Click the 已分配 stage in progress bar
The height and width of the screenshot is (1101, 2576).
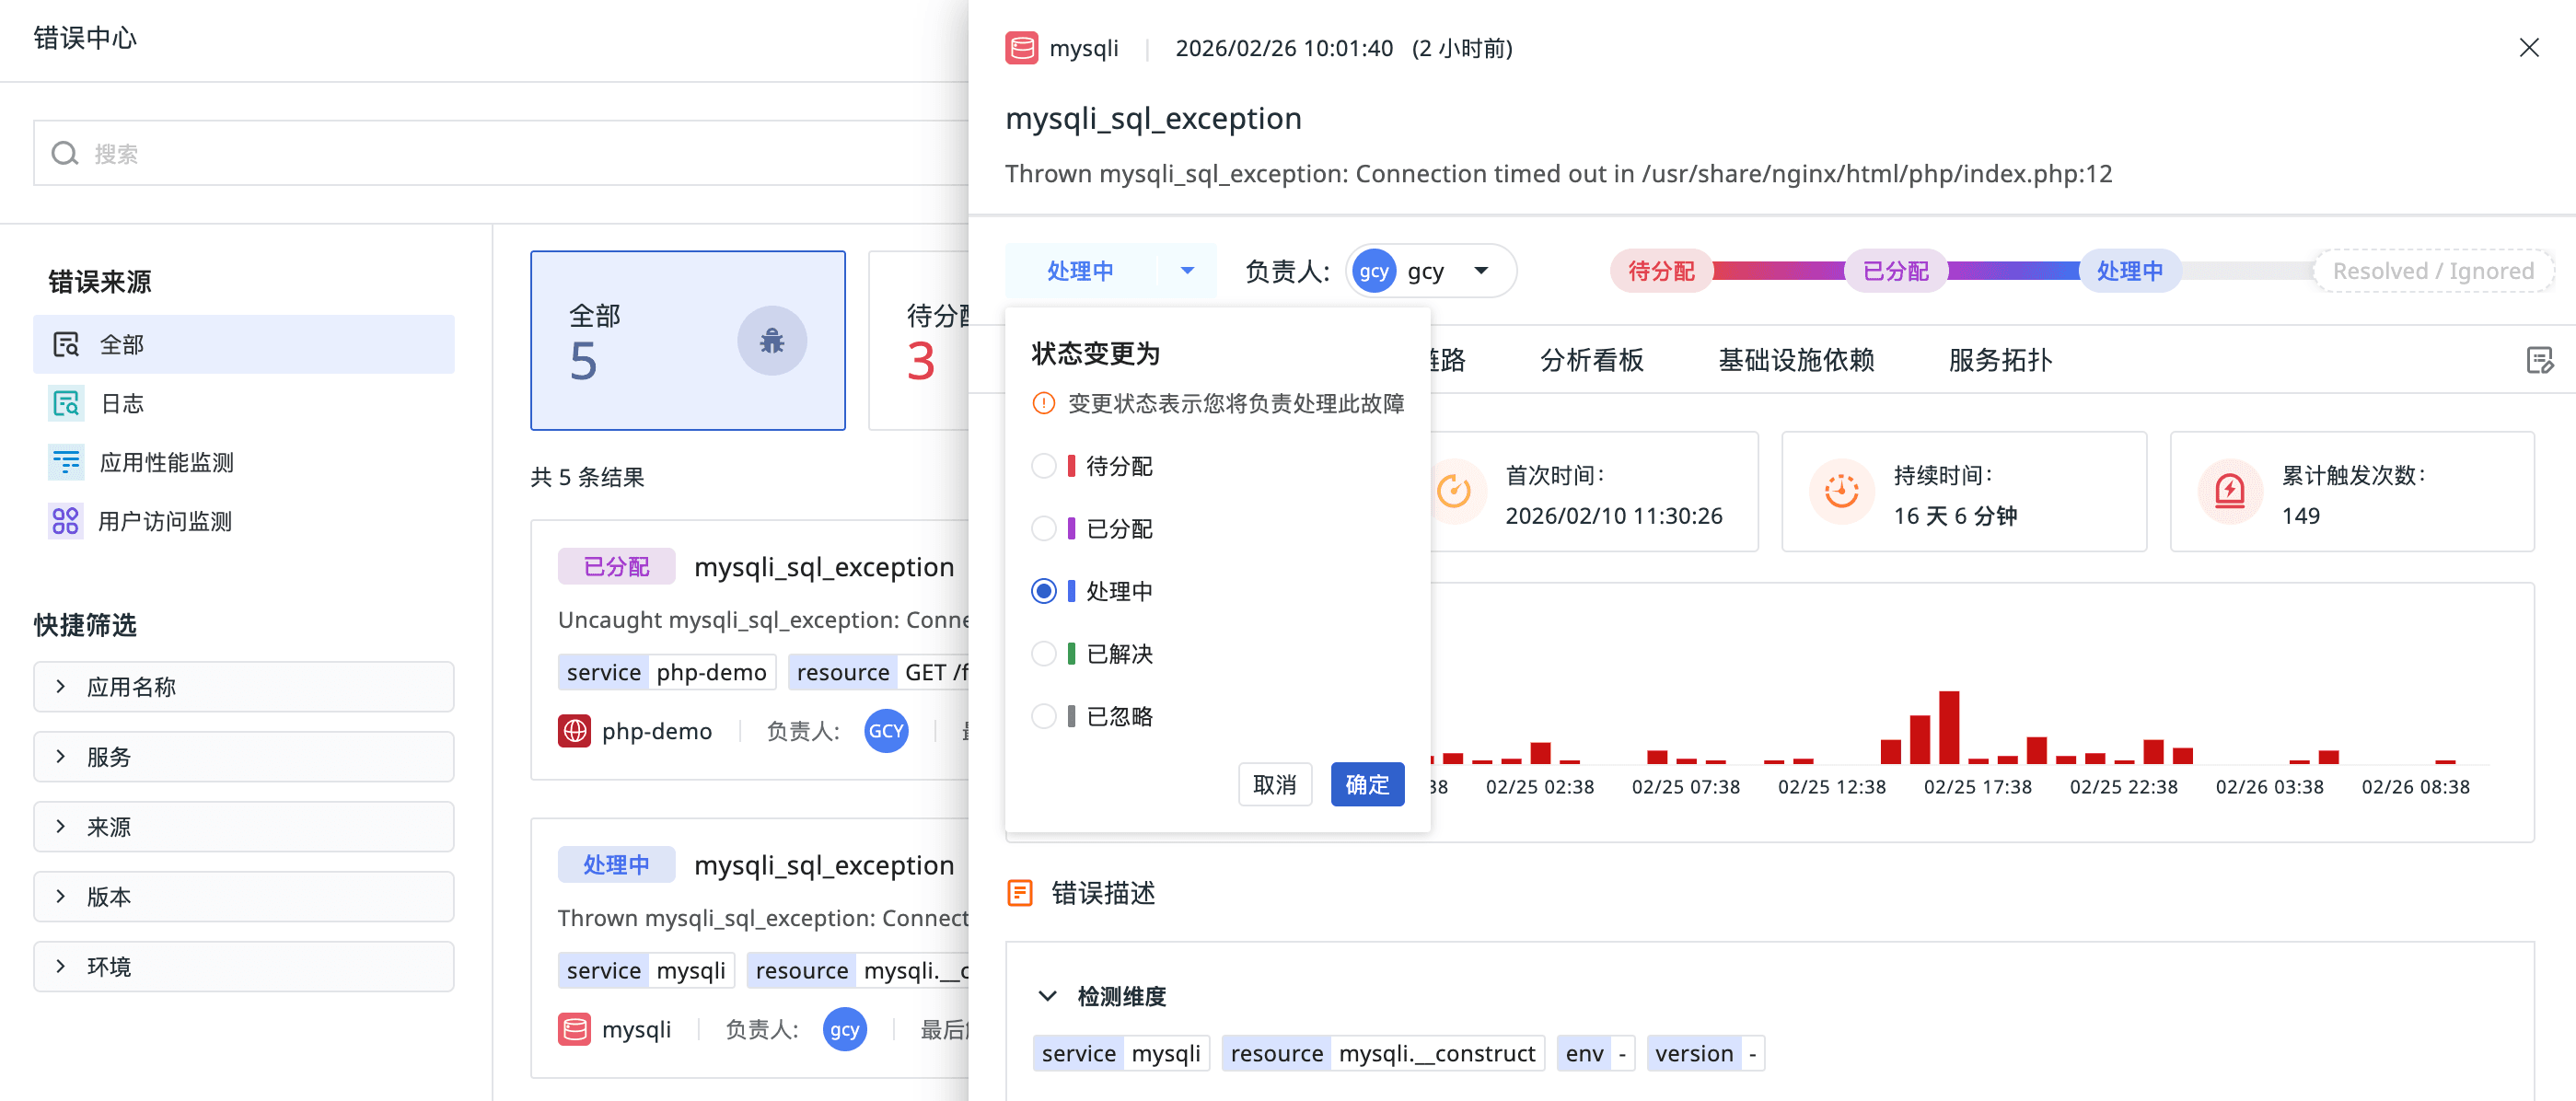click(1895, 271)
